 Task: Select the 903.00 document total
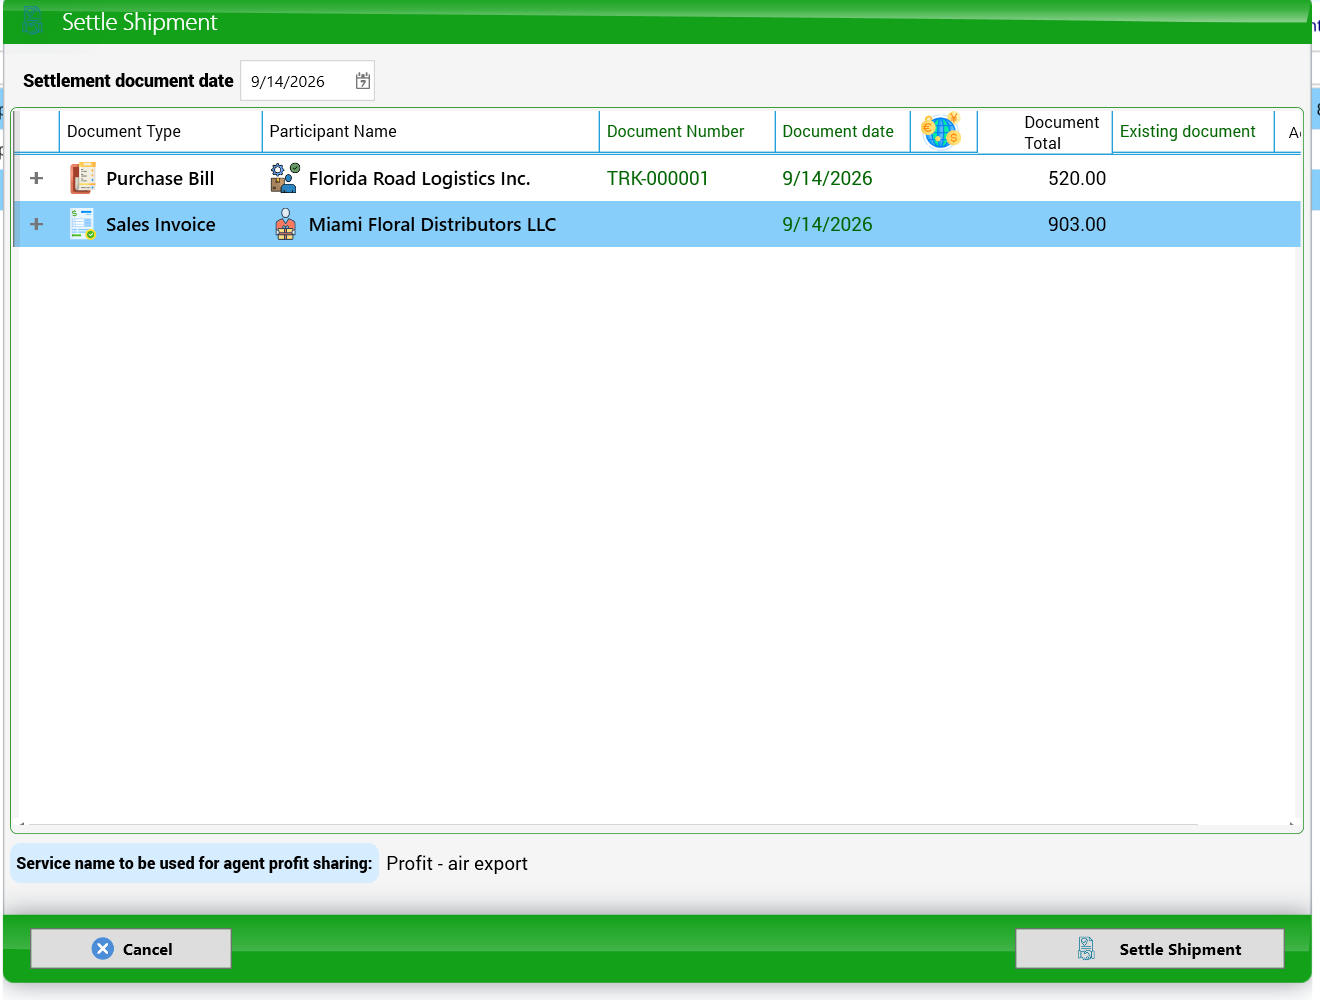click(1077, 224)
